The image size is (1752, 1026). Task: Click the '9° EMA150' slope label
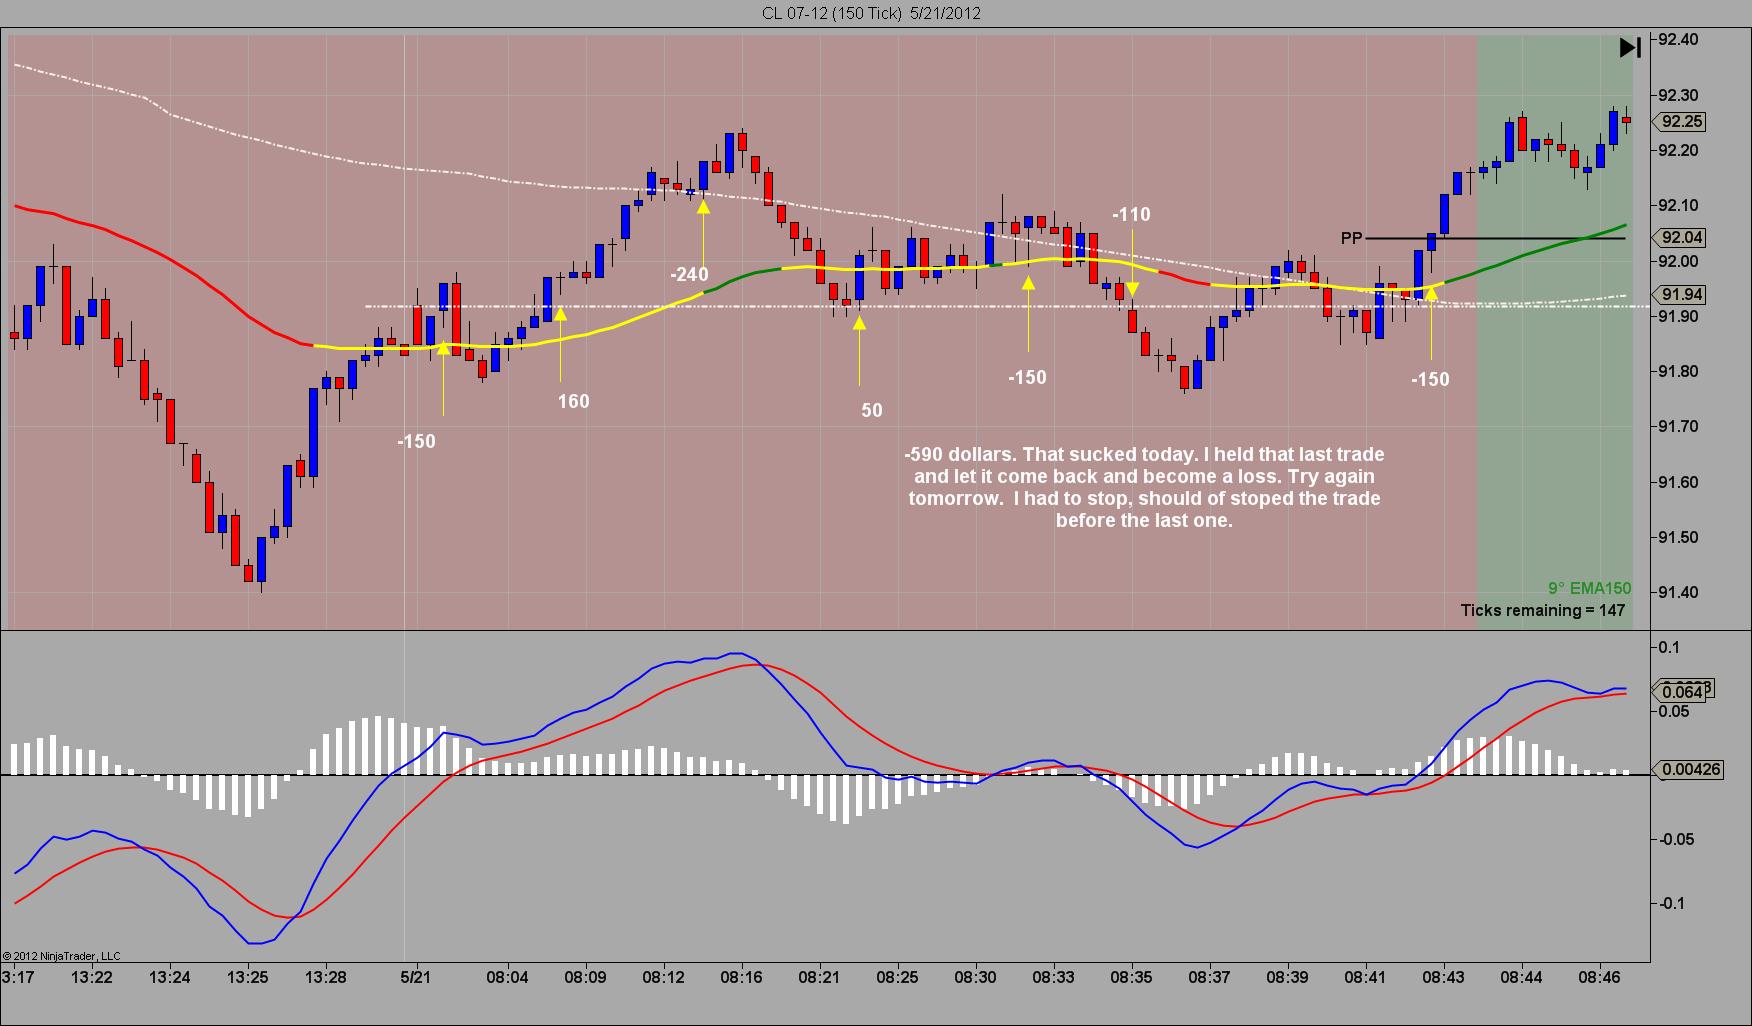point(1589,588)
